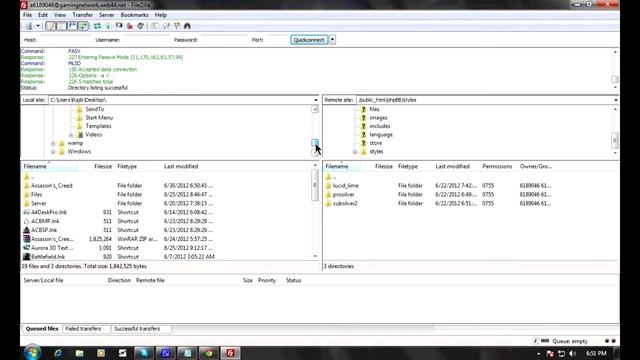Click FileZilla taskbar button
Screen dimensions: 640x360
click(x=230, y=353)
